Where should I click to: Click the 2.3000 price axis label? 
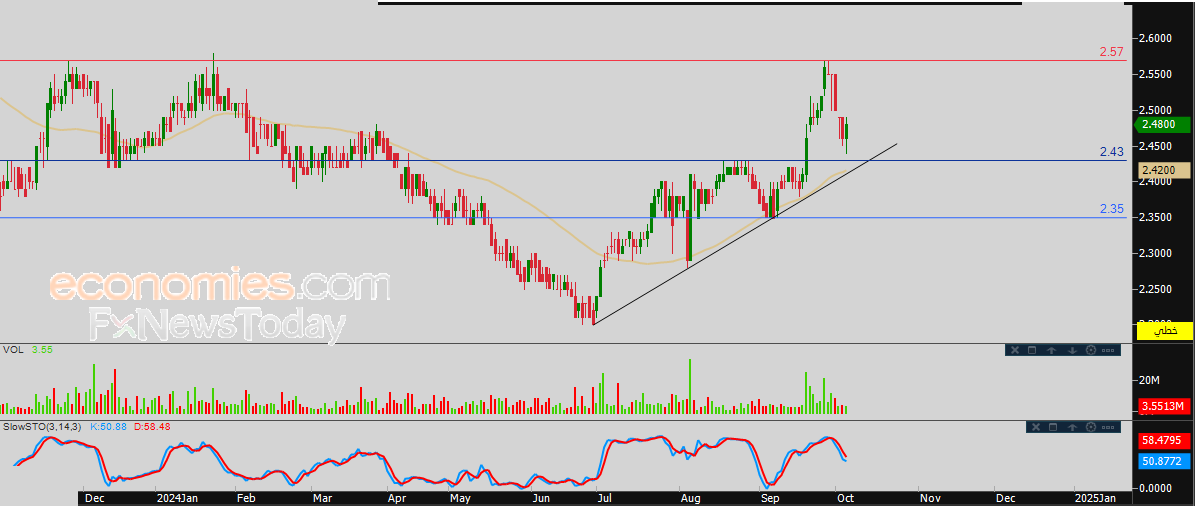click(1155, 253)
